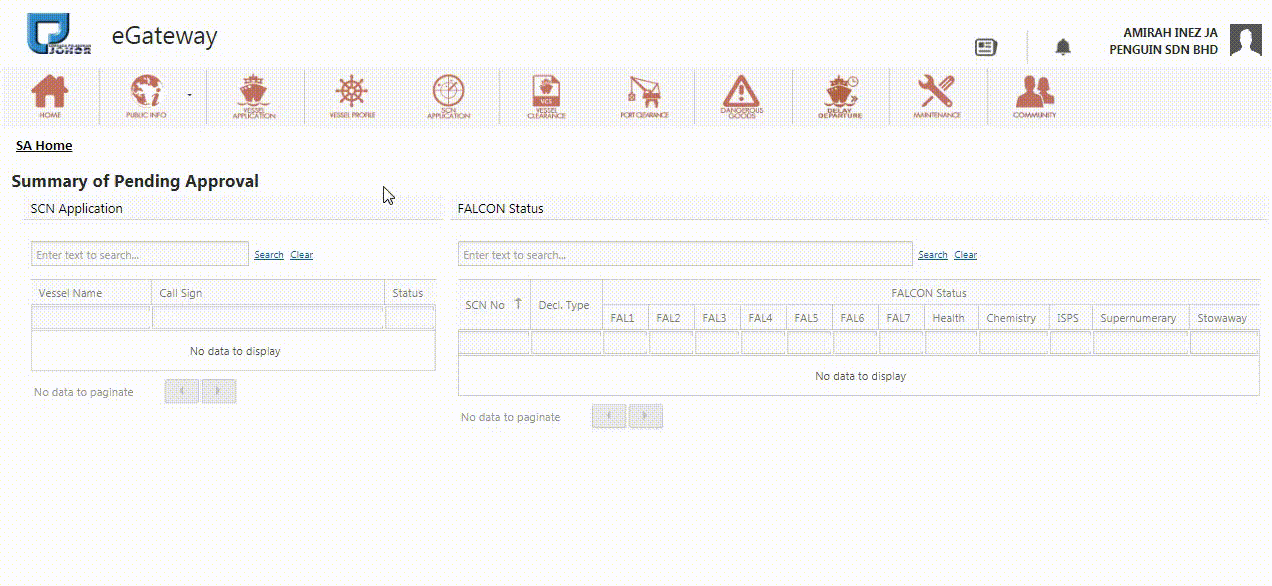The width and height of the screenshot is (1272, 586).
Task: Click previous page button under FALCON Status
Action: [609, 416]
